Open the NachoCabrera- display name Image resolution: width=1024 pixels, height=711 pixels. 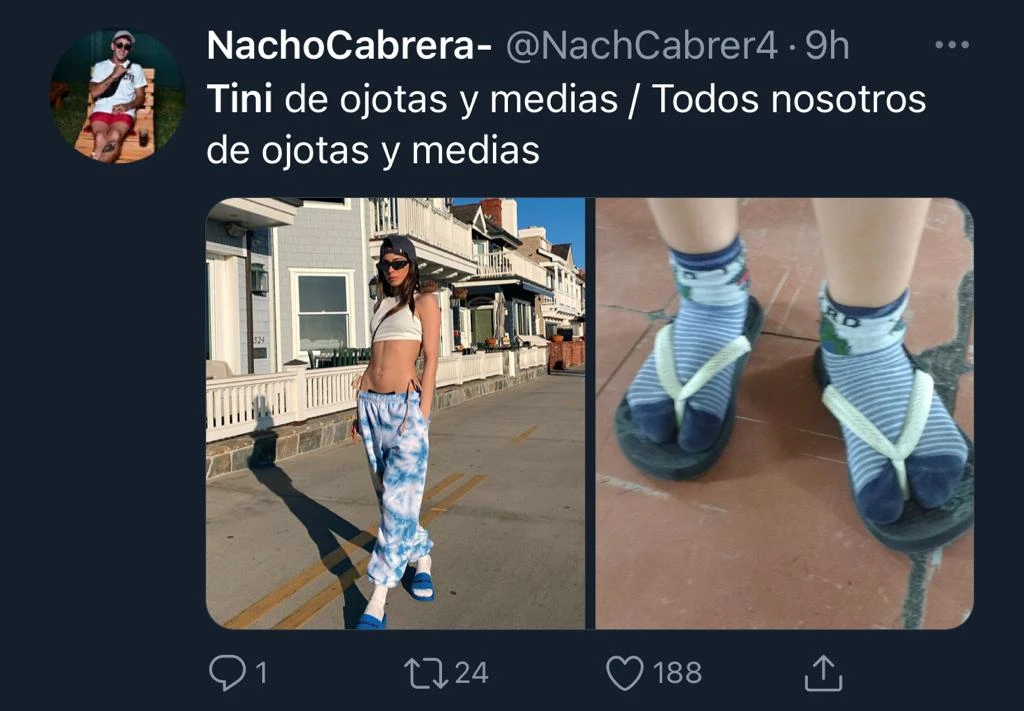pos(349,46)
